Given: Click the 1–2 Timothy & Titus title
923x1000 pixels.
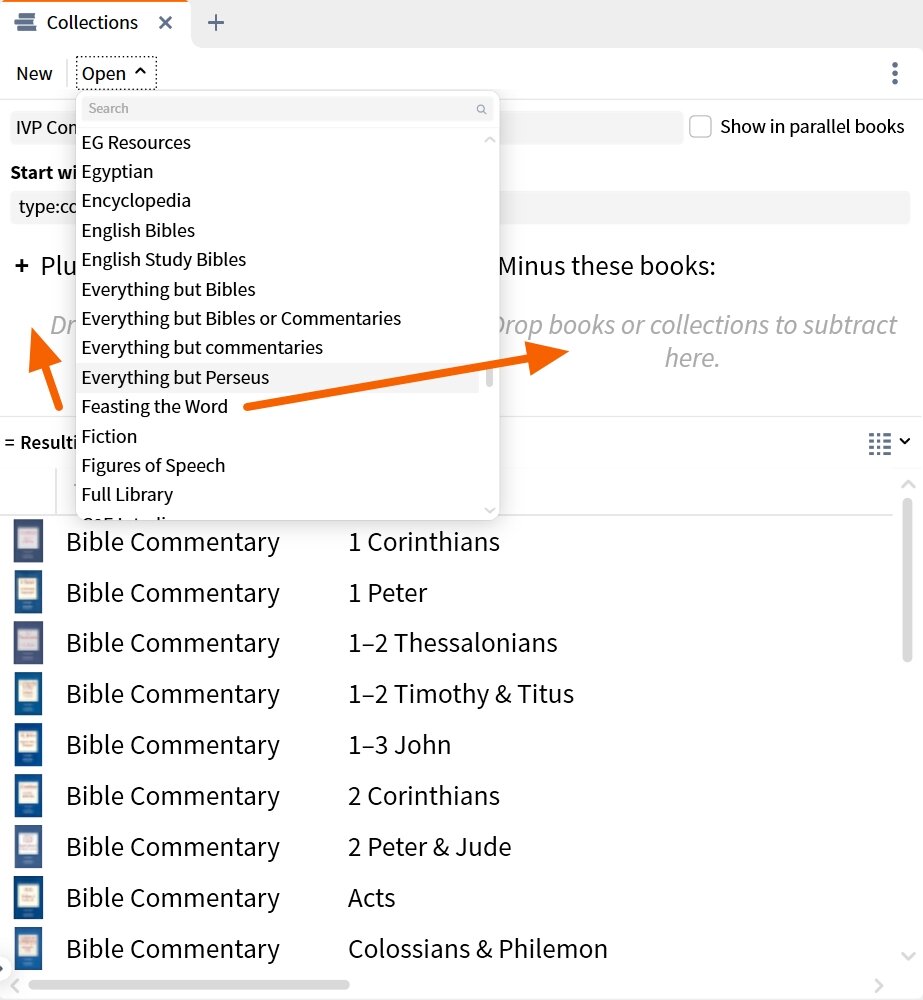Looking at the screenshot, I should 461,694.
